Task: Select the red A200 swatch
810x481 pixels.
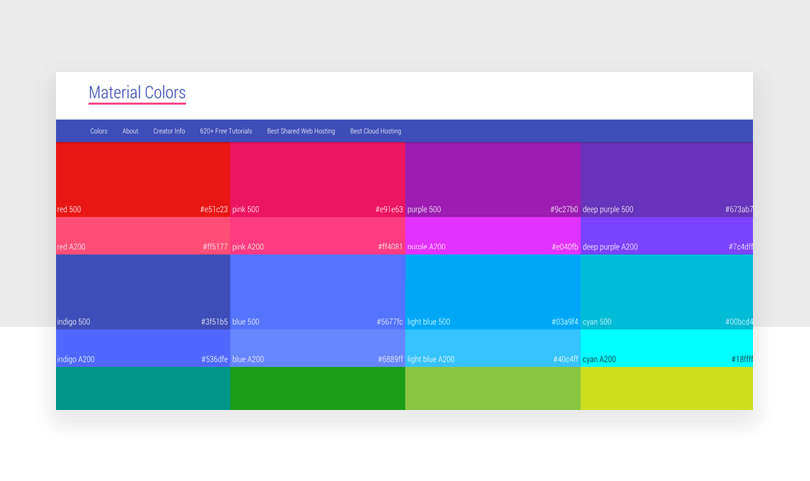Action: click(143, 236)
